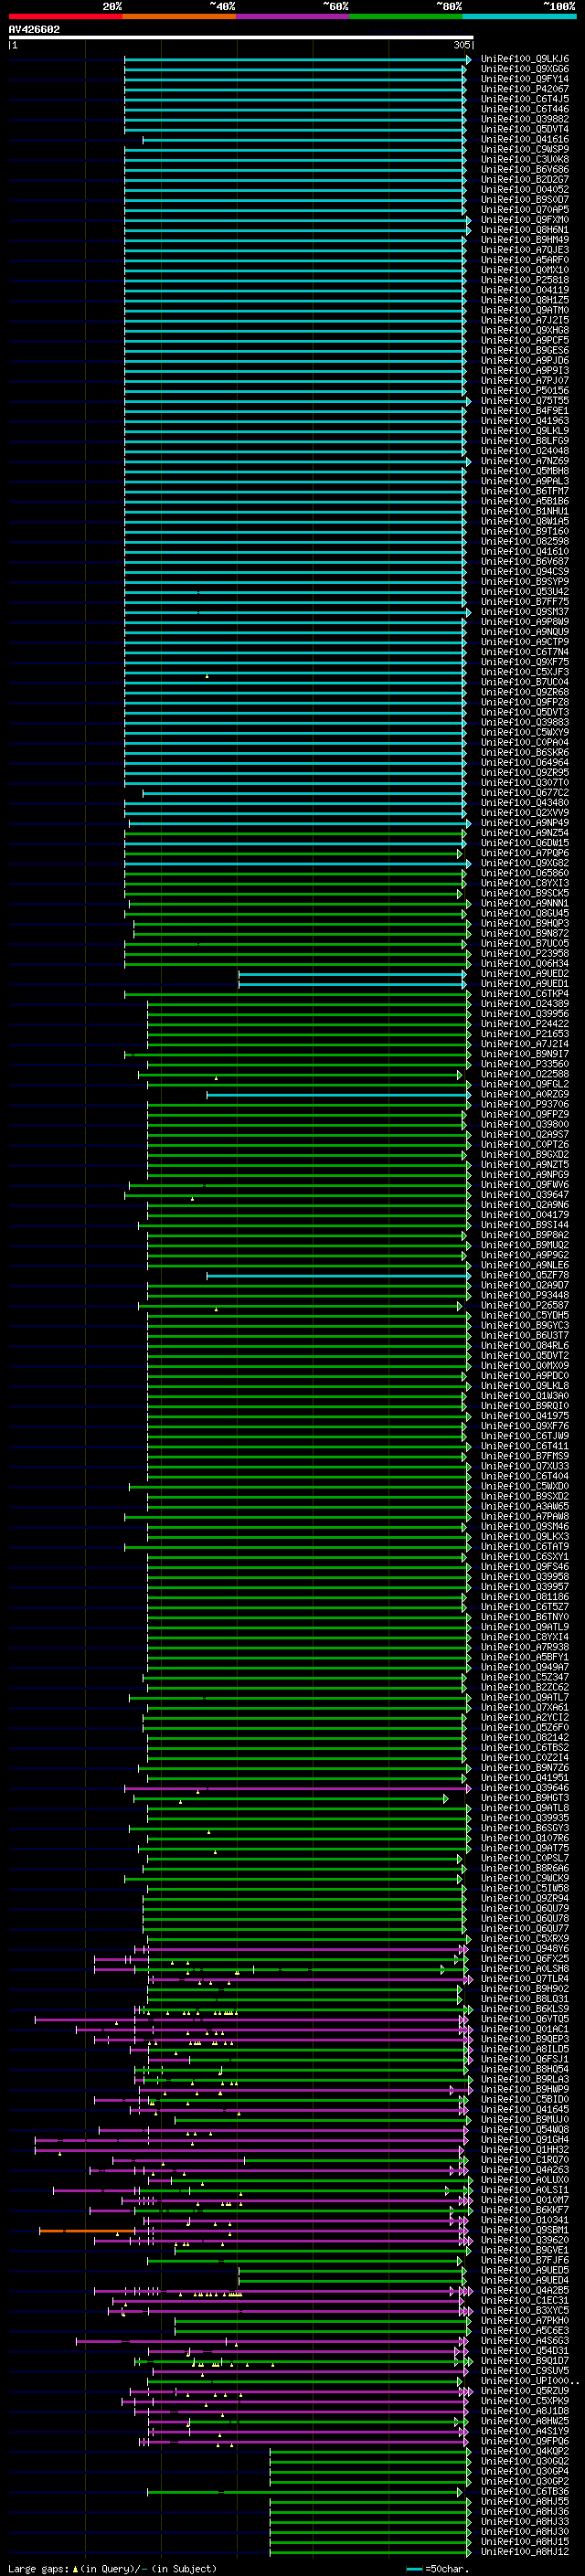The height and width of the screenshot is (2576, 585).
Task: Open hit UniRef100_P42067
Action: [525, 89]
